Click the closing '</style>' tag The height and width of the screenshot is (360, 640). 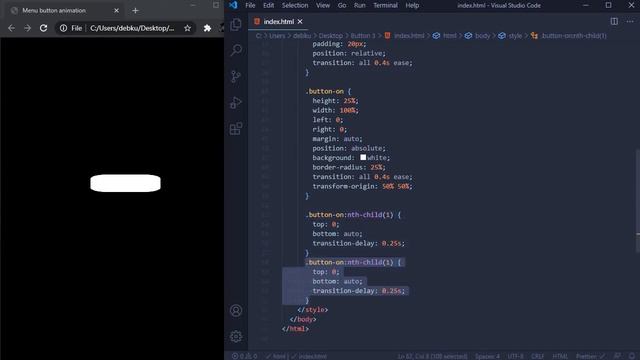(313, 310)
